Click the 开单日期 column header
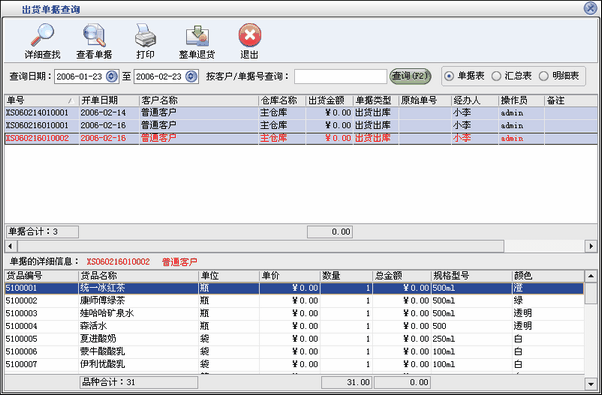The height and width of the screenshot is (395, 602). tap(109, 101)
